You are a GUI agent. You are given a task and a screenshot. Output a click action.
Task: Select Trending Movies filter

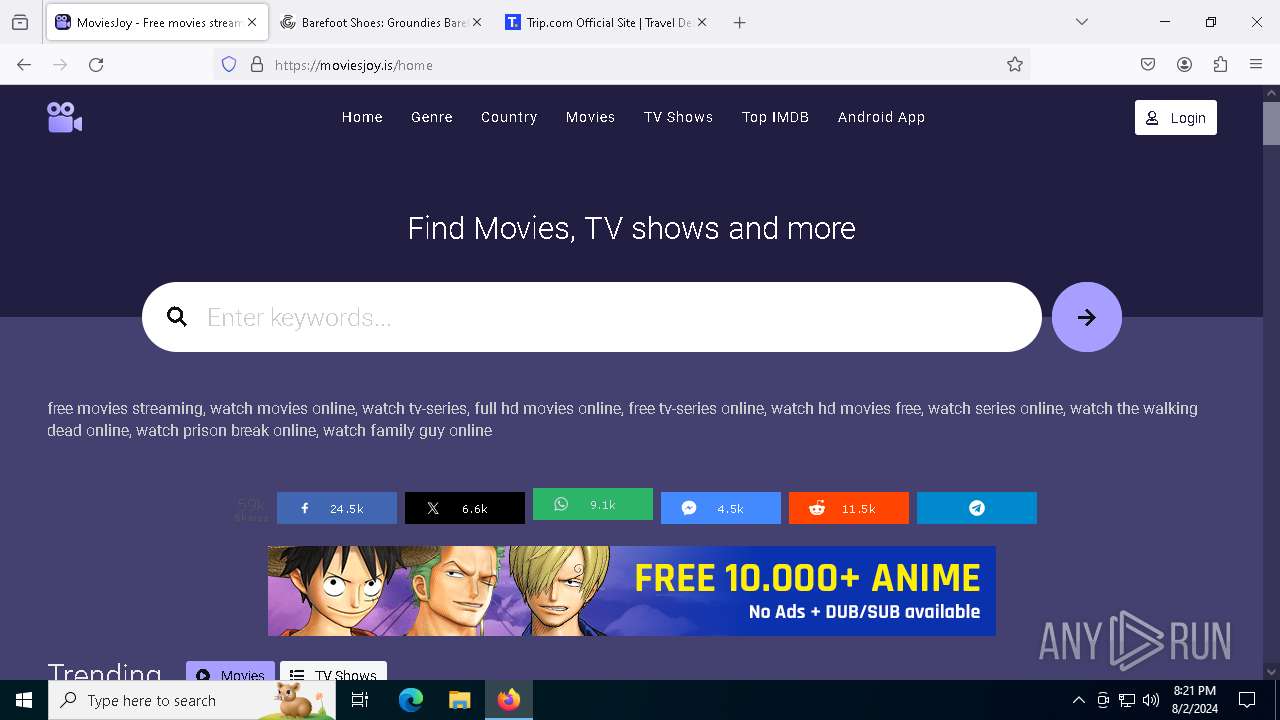click(230, 671)
